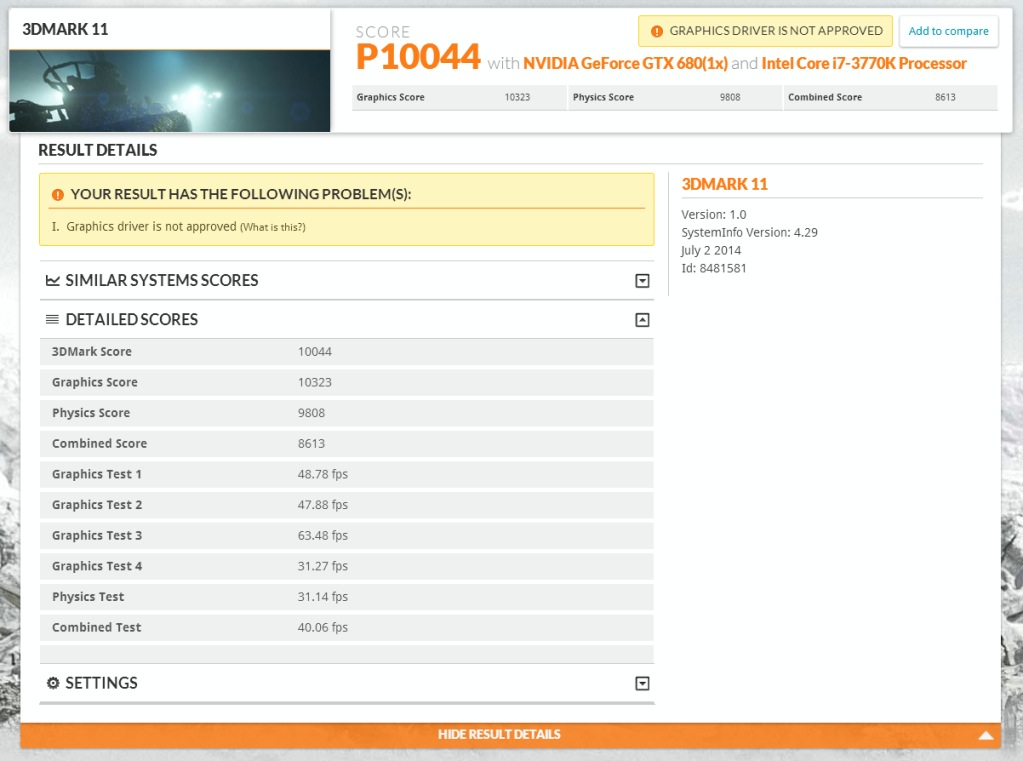Collapse Detailed Scores using its arrow box
Viewport: 1023px width, 761px height.
click(642, 320)
